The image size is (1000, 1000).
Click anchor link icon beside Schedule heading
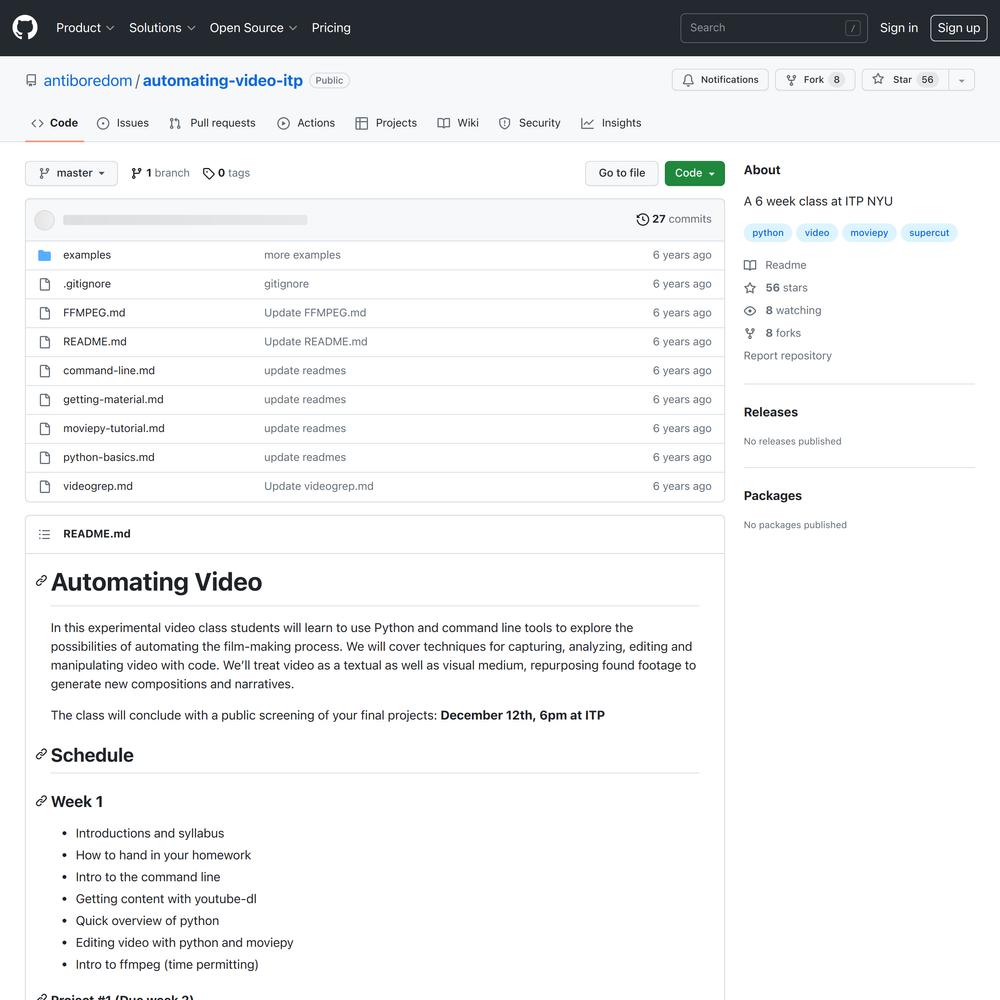[41, 754]
